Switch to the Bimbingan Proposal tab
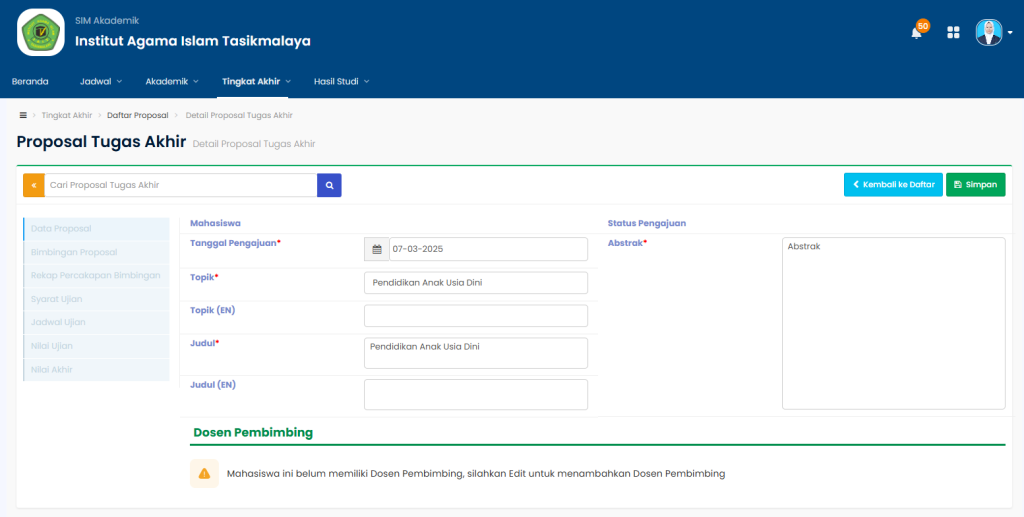 pyautogui.click(x=74, y=252)
